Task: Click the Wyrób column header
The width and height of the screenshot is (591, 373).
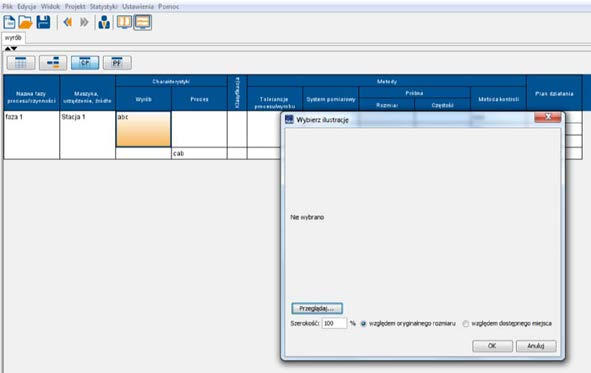Action: pyautogui.click(x=143, y=99)
